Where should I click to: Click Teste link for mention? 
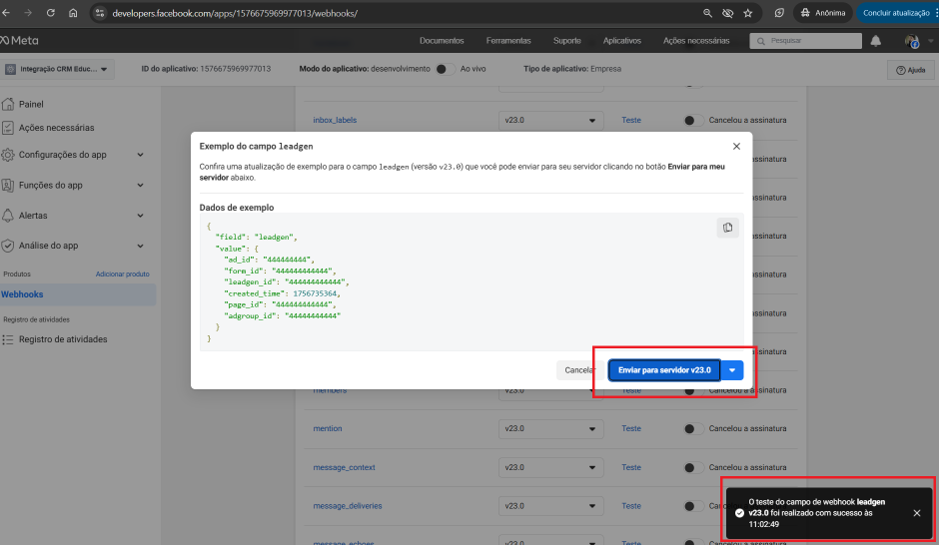(x=631, y=429)
